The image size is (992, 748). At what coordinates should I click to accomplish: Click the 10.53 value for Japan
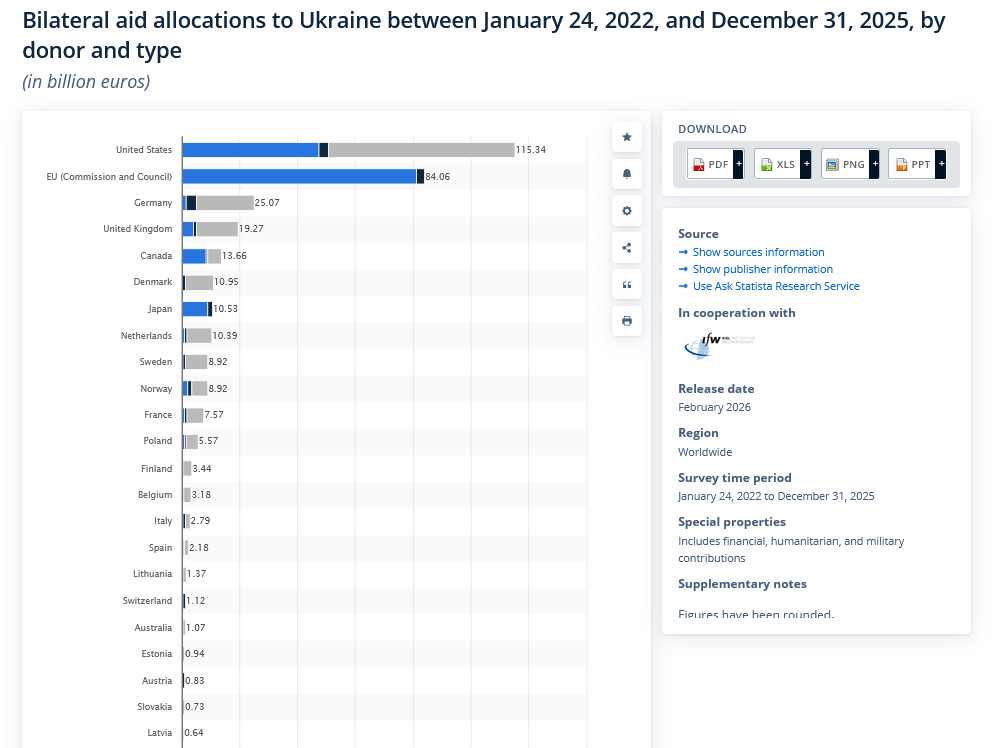tap(225, 309)
